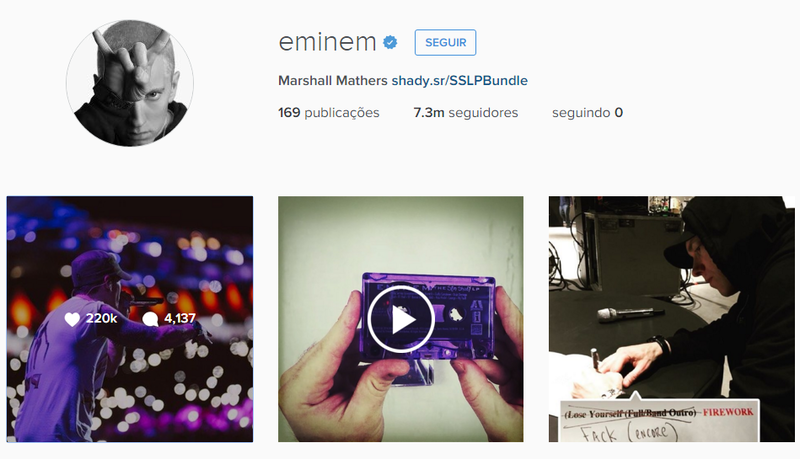Play the purple cassette tape video

[x=401, y=319]
